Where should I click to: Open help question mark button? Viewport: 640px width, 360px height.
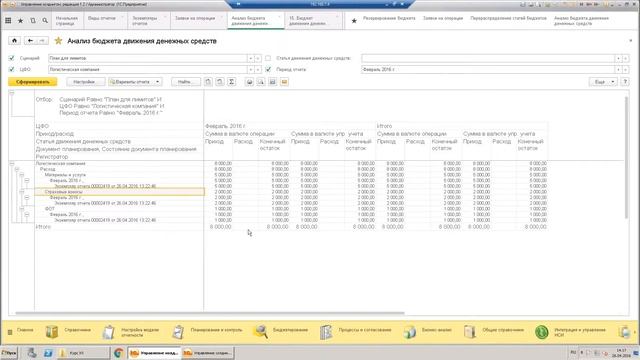click(625, 82)
